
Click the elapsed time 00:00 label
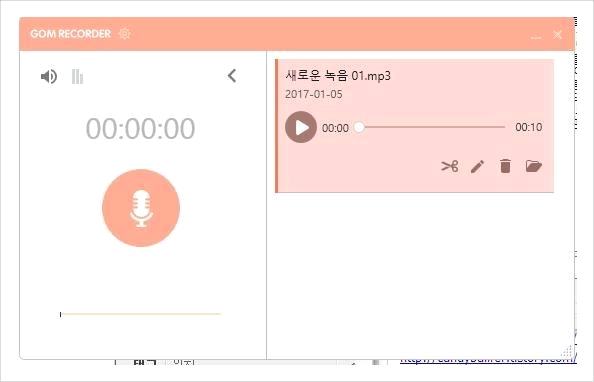tap(335, 128)
